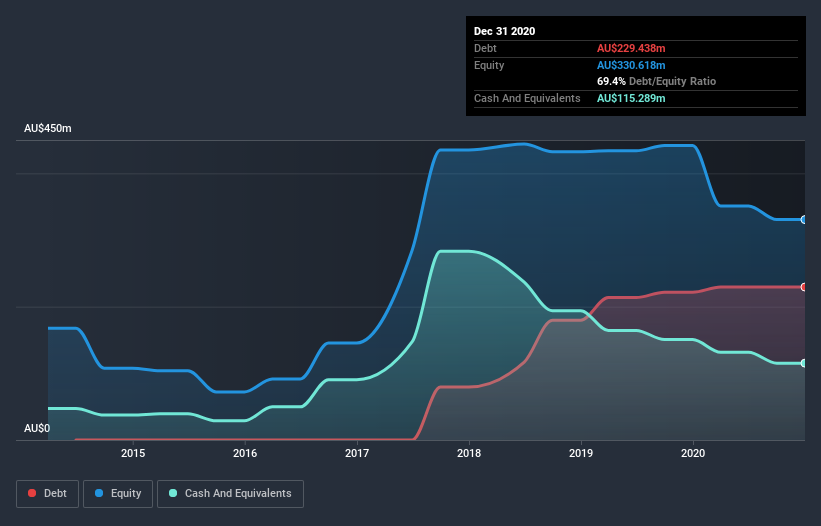The width and height of the screenshot is (821, 526).
Task: Select the 2017 x-axis label
Action: (357, 453)
